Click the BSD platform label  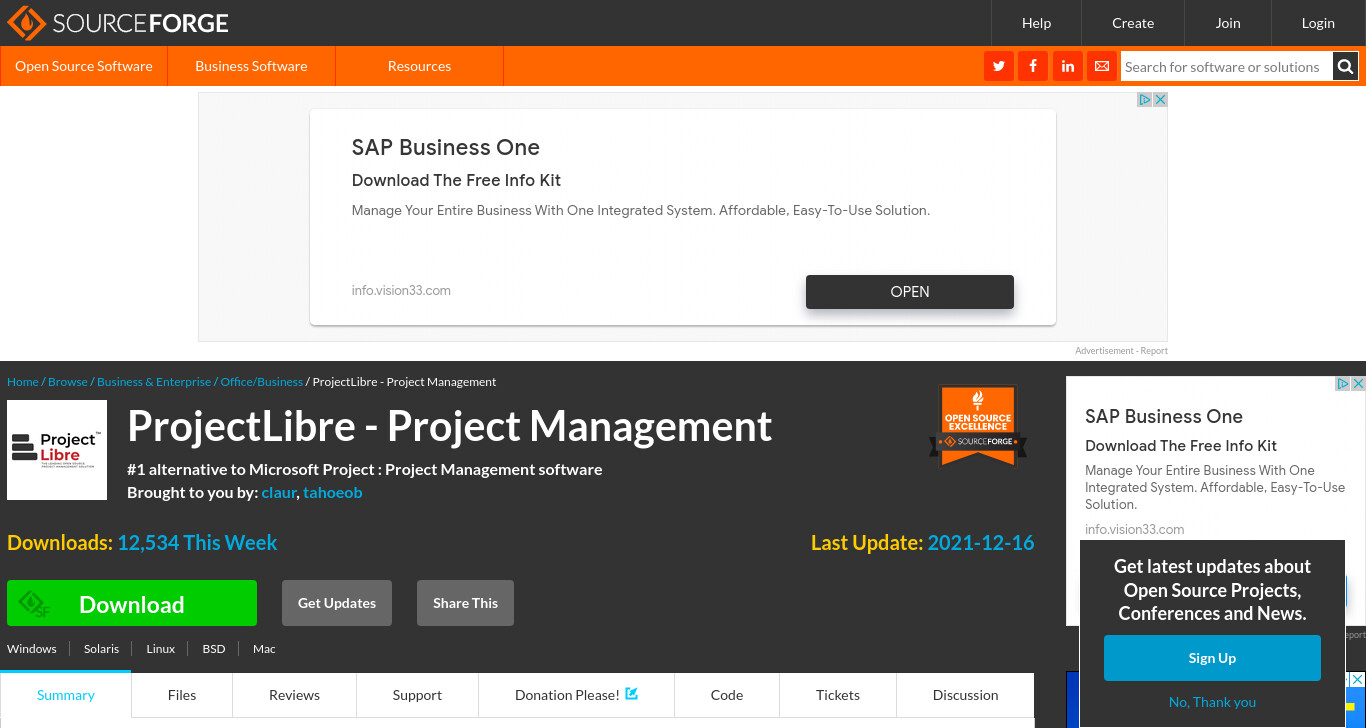214,649
